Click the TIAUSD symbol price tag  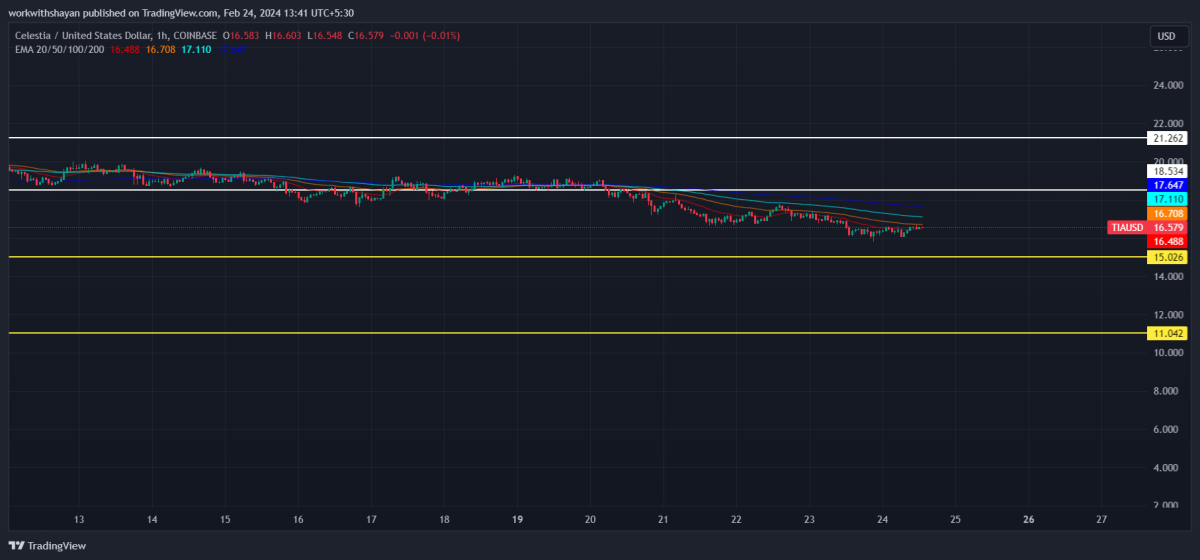point(1127,228)
